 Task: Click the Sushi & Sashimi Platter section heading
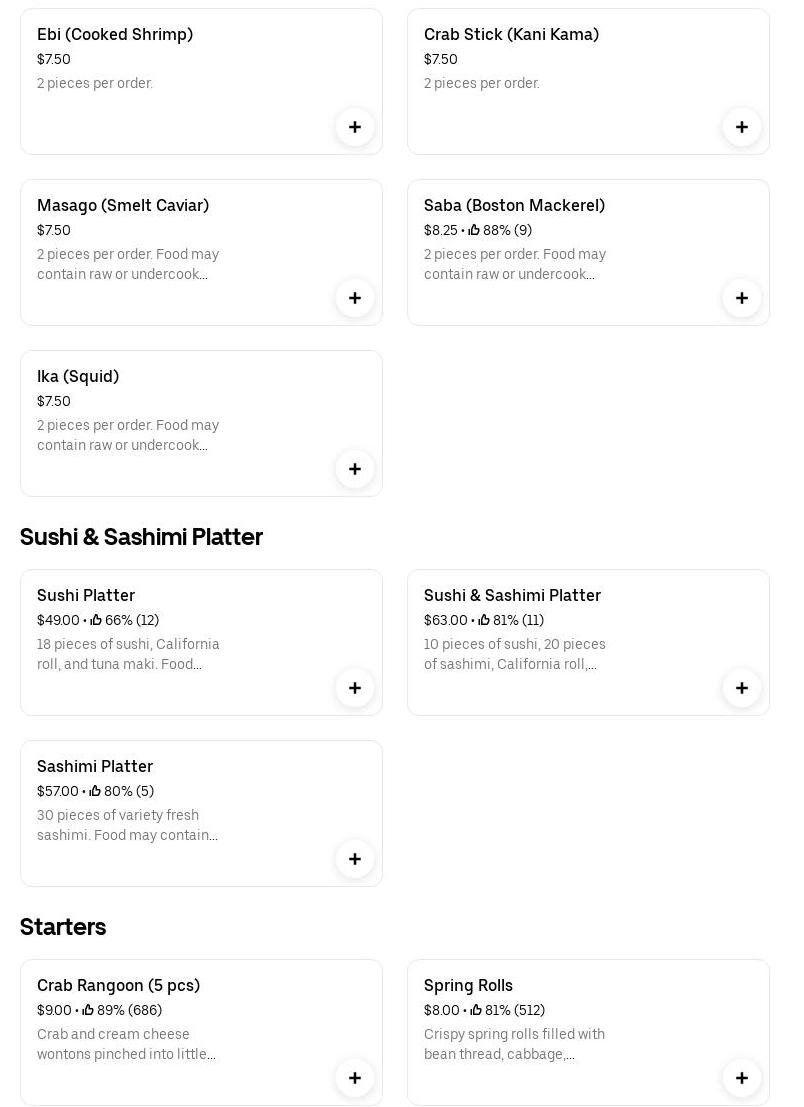(141, 537)
